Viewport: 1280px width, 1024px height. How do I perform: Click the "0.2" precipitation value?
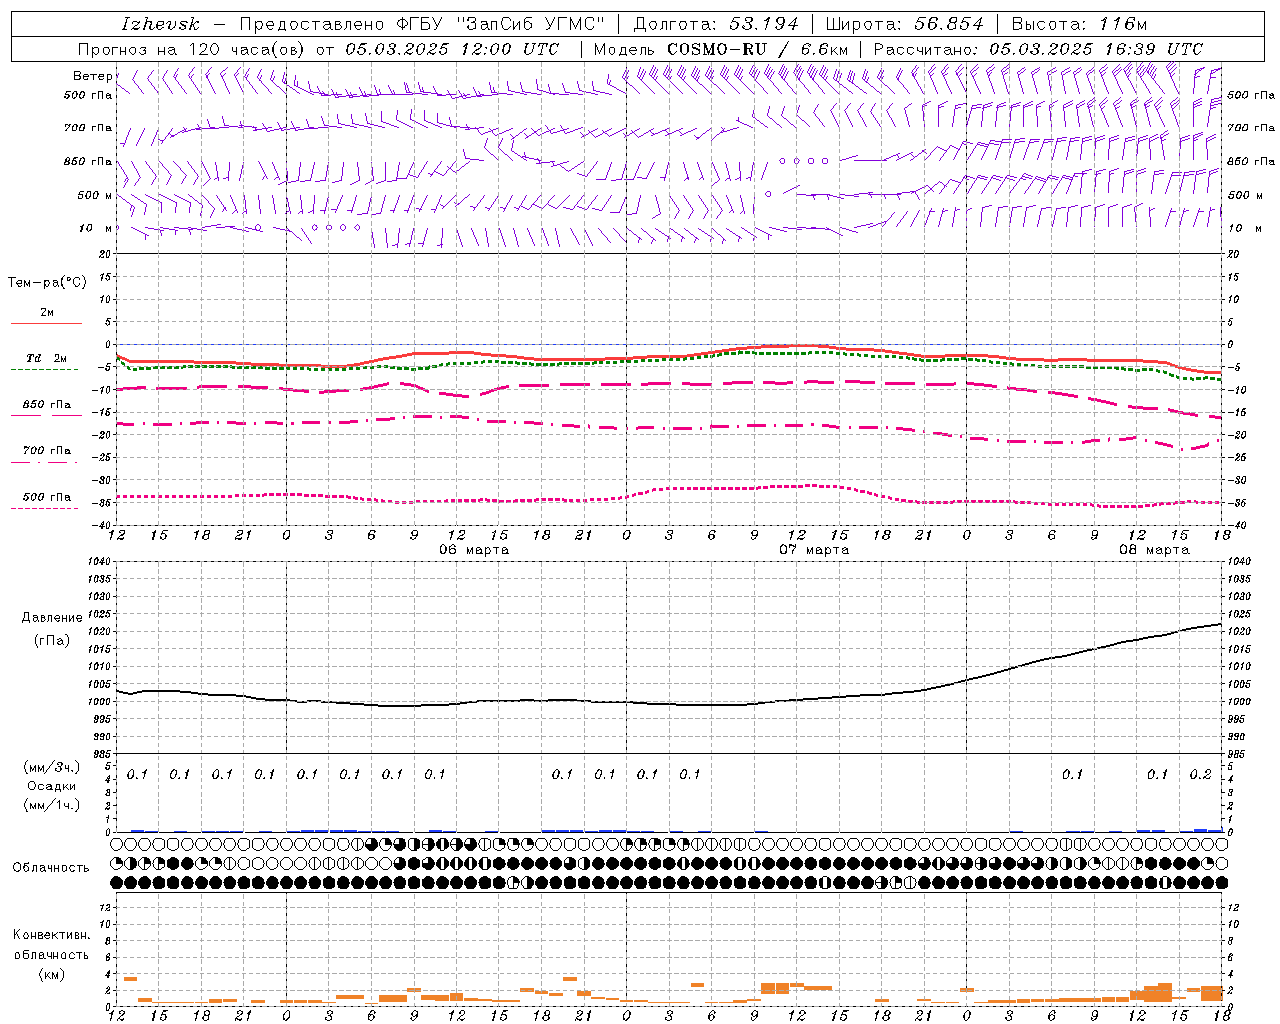pyautogui.click(x=1200, y=774)
